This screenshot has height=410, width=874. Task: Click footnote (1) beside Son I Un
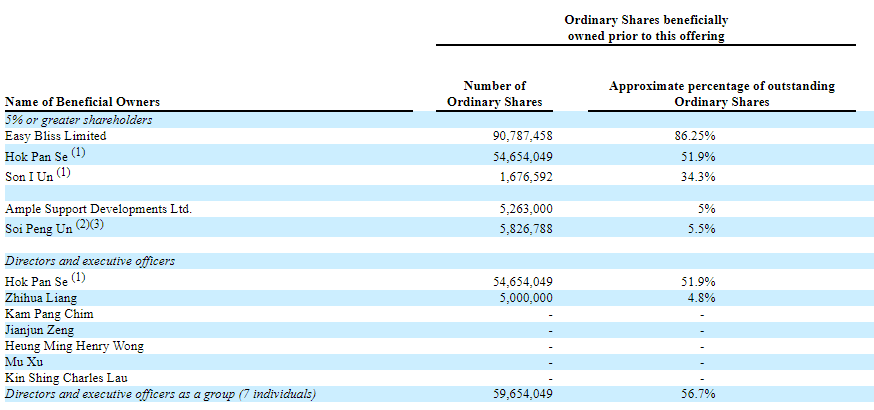[x=64, y=171]
